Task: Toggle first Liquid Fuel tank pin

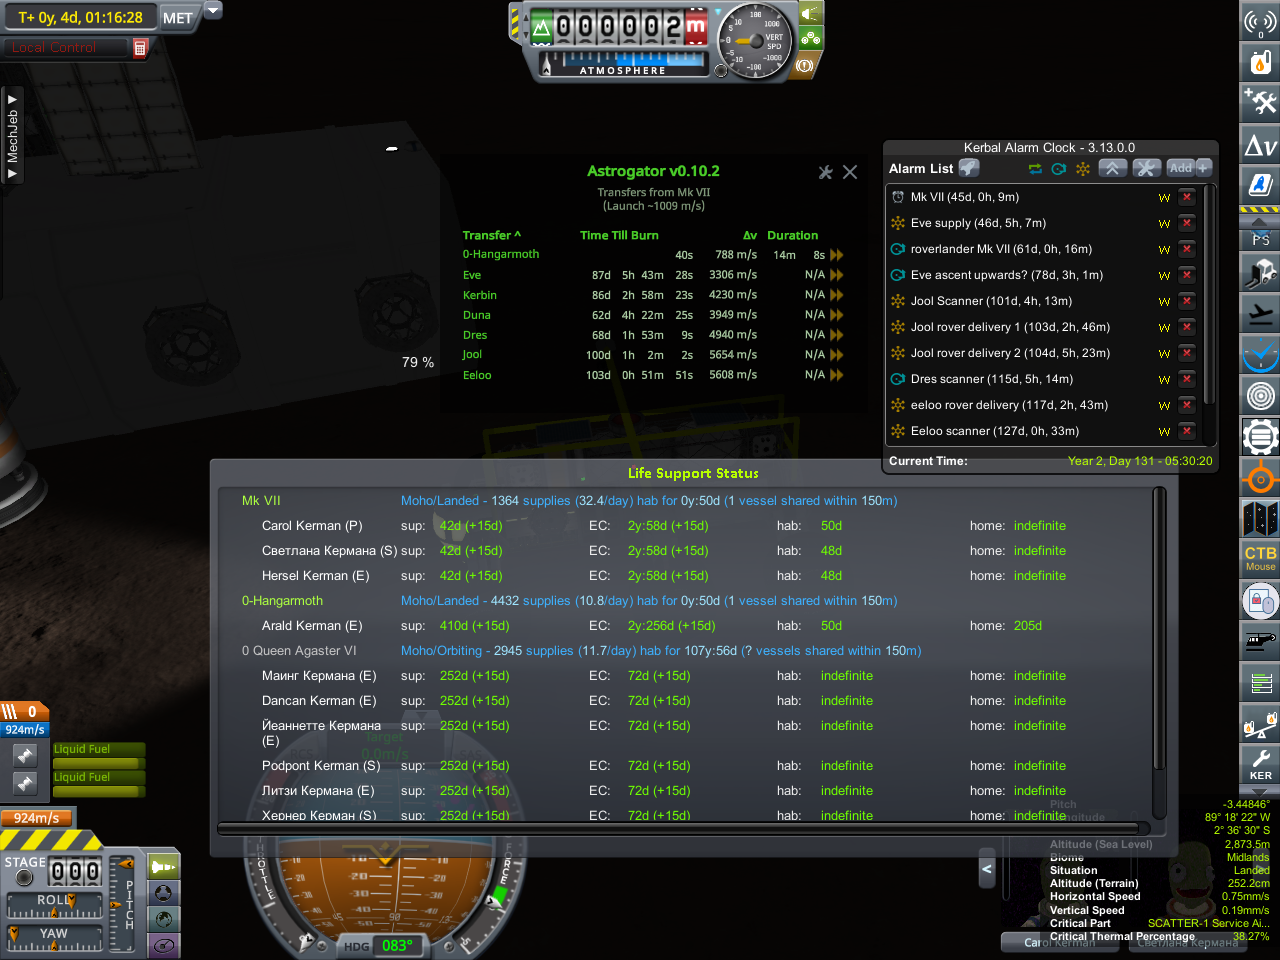Action: [x=26, y=755]
